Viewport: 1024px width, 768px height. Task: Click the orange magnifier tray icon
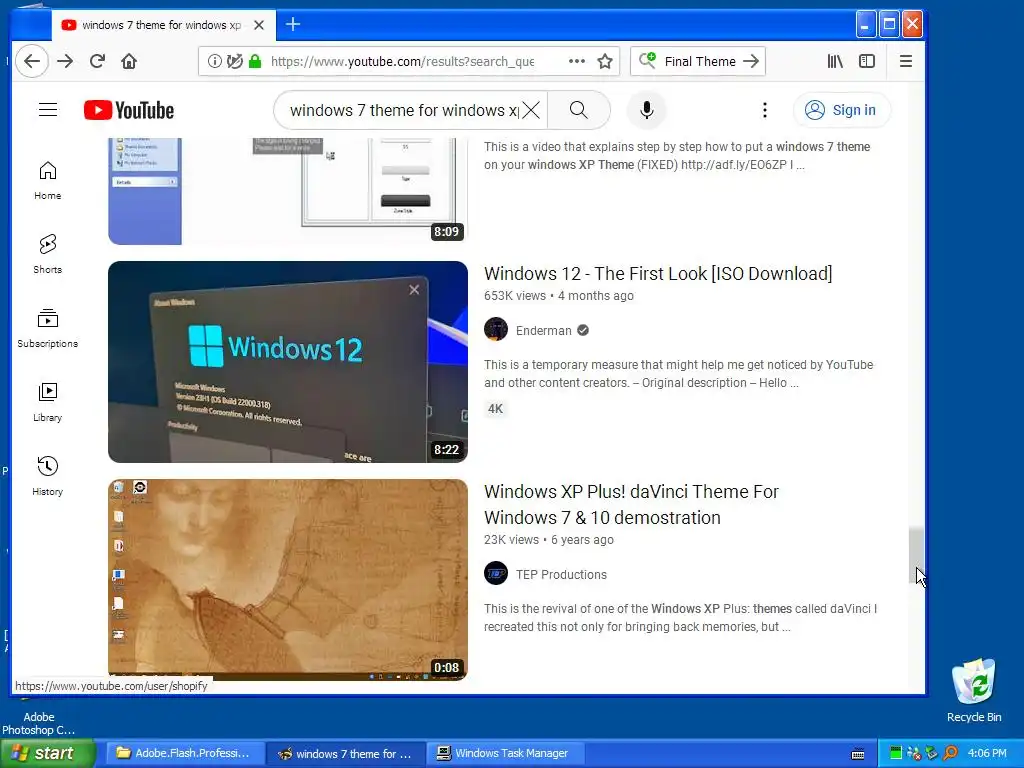[x=950, y=754]
